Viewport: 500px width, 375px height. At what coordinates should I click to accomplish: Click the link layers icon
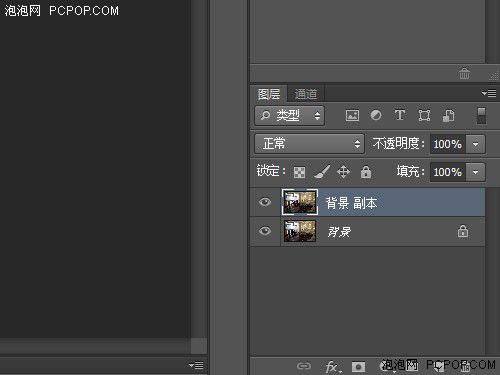304,366
